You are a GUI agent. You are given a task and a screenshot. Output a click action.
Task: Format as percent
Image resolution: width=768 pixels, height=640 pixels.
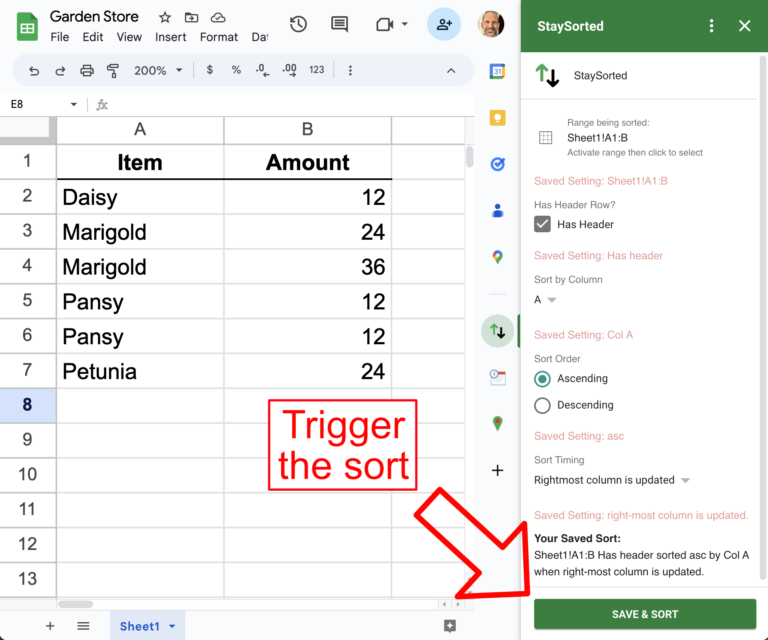236,70
